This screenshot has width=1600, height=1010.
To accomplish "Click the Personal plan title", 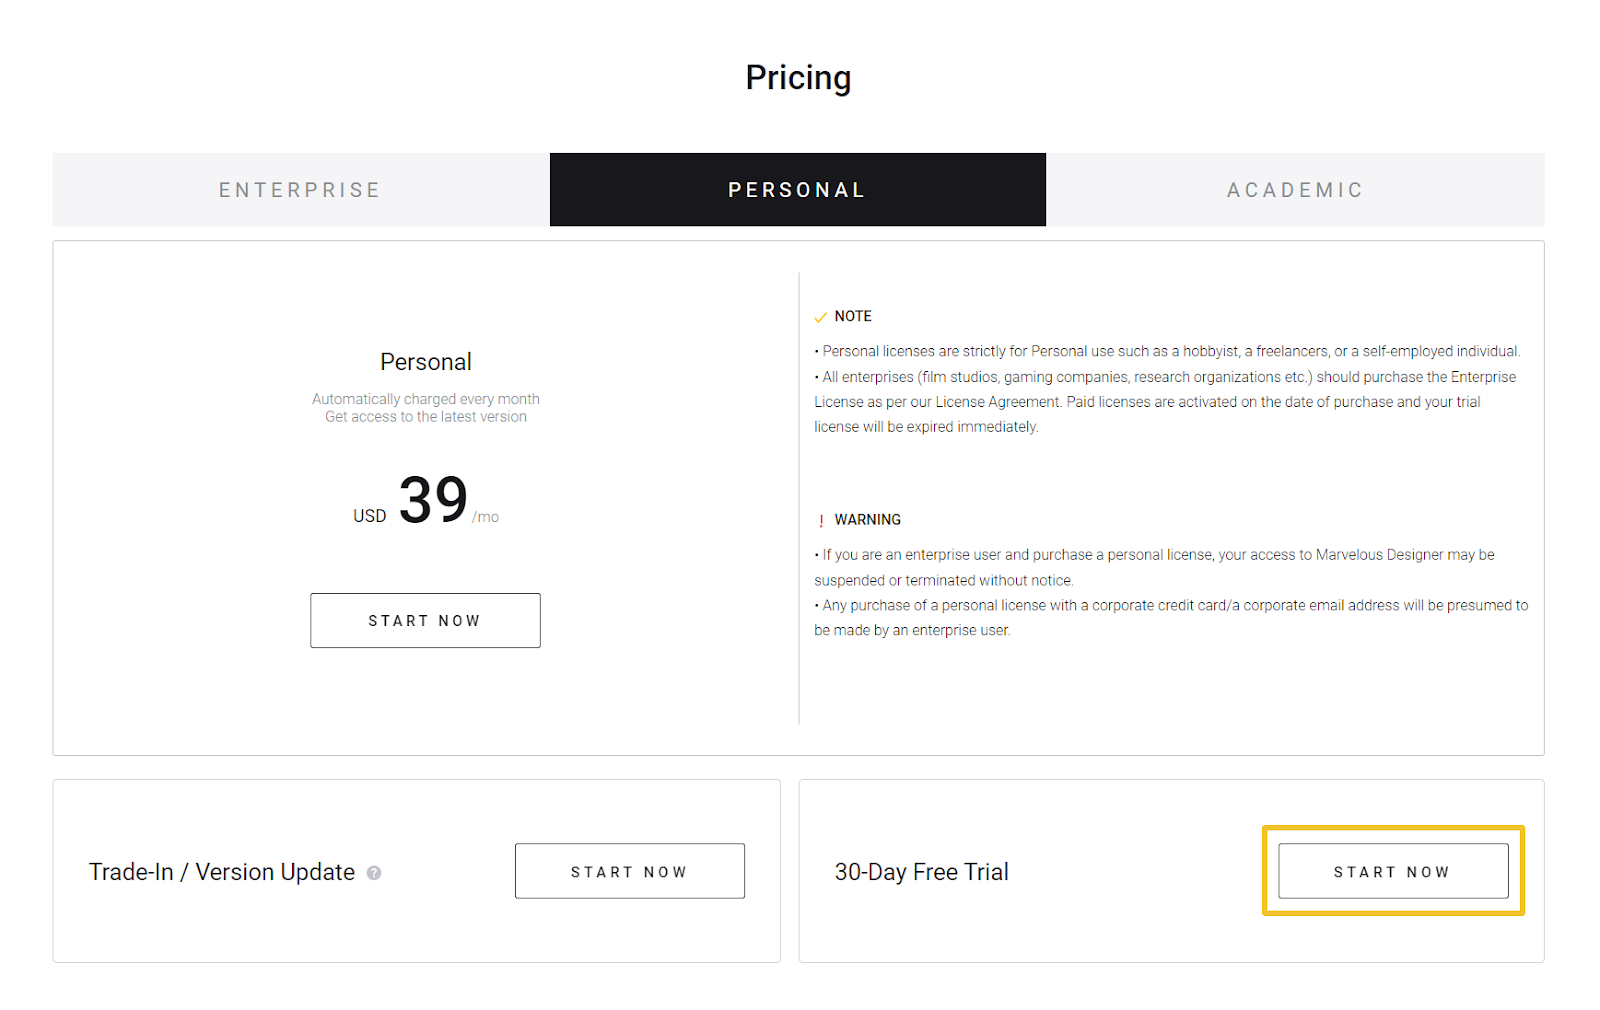I will pyautogui.click(x=425, y=362).
